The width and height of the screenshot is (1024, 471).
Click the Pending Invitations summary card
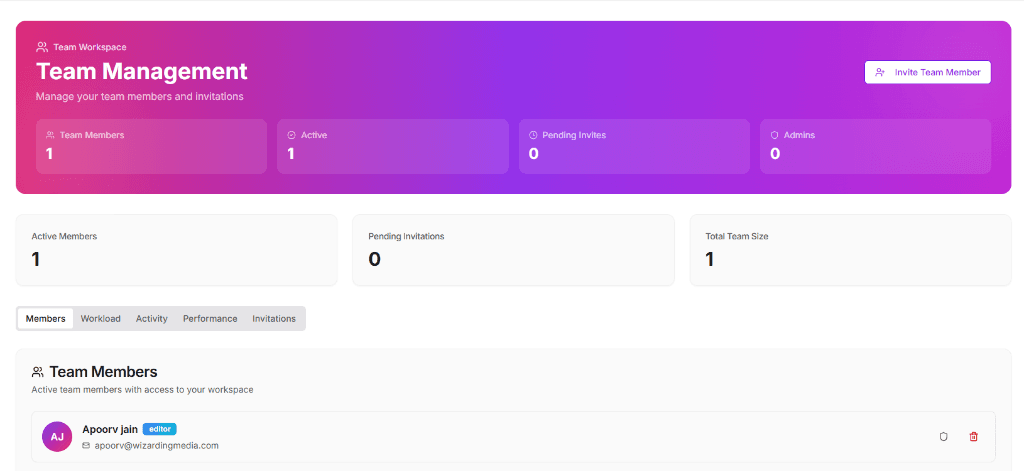513,250
